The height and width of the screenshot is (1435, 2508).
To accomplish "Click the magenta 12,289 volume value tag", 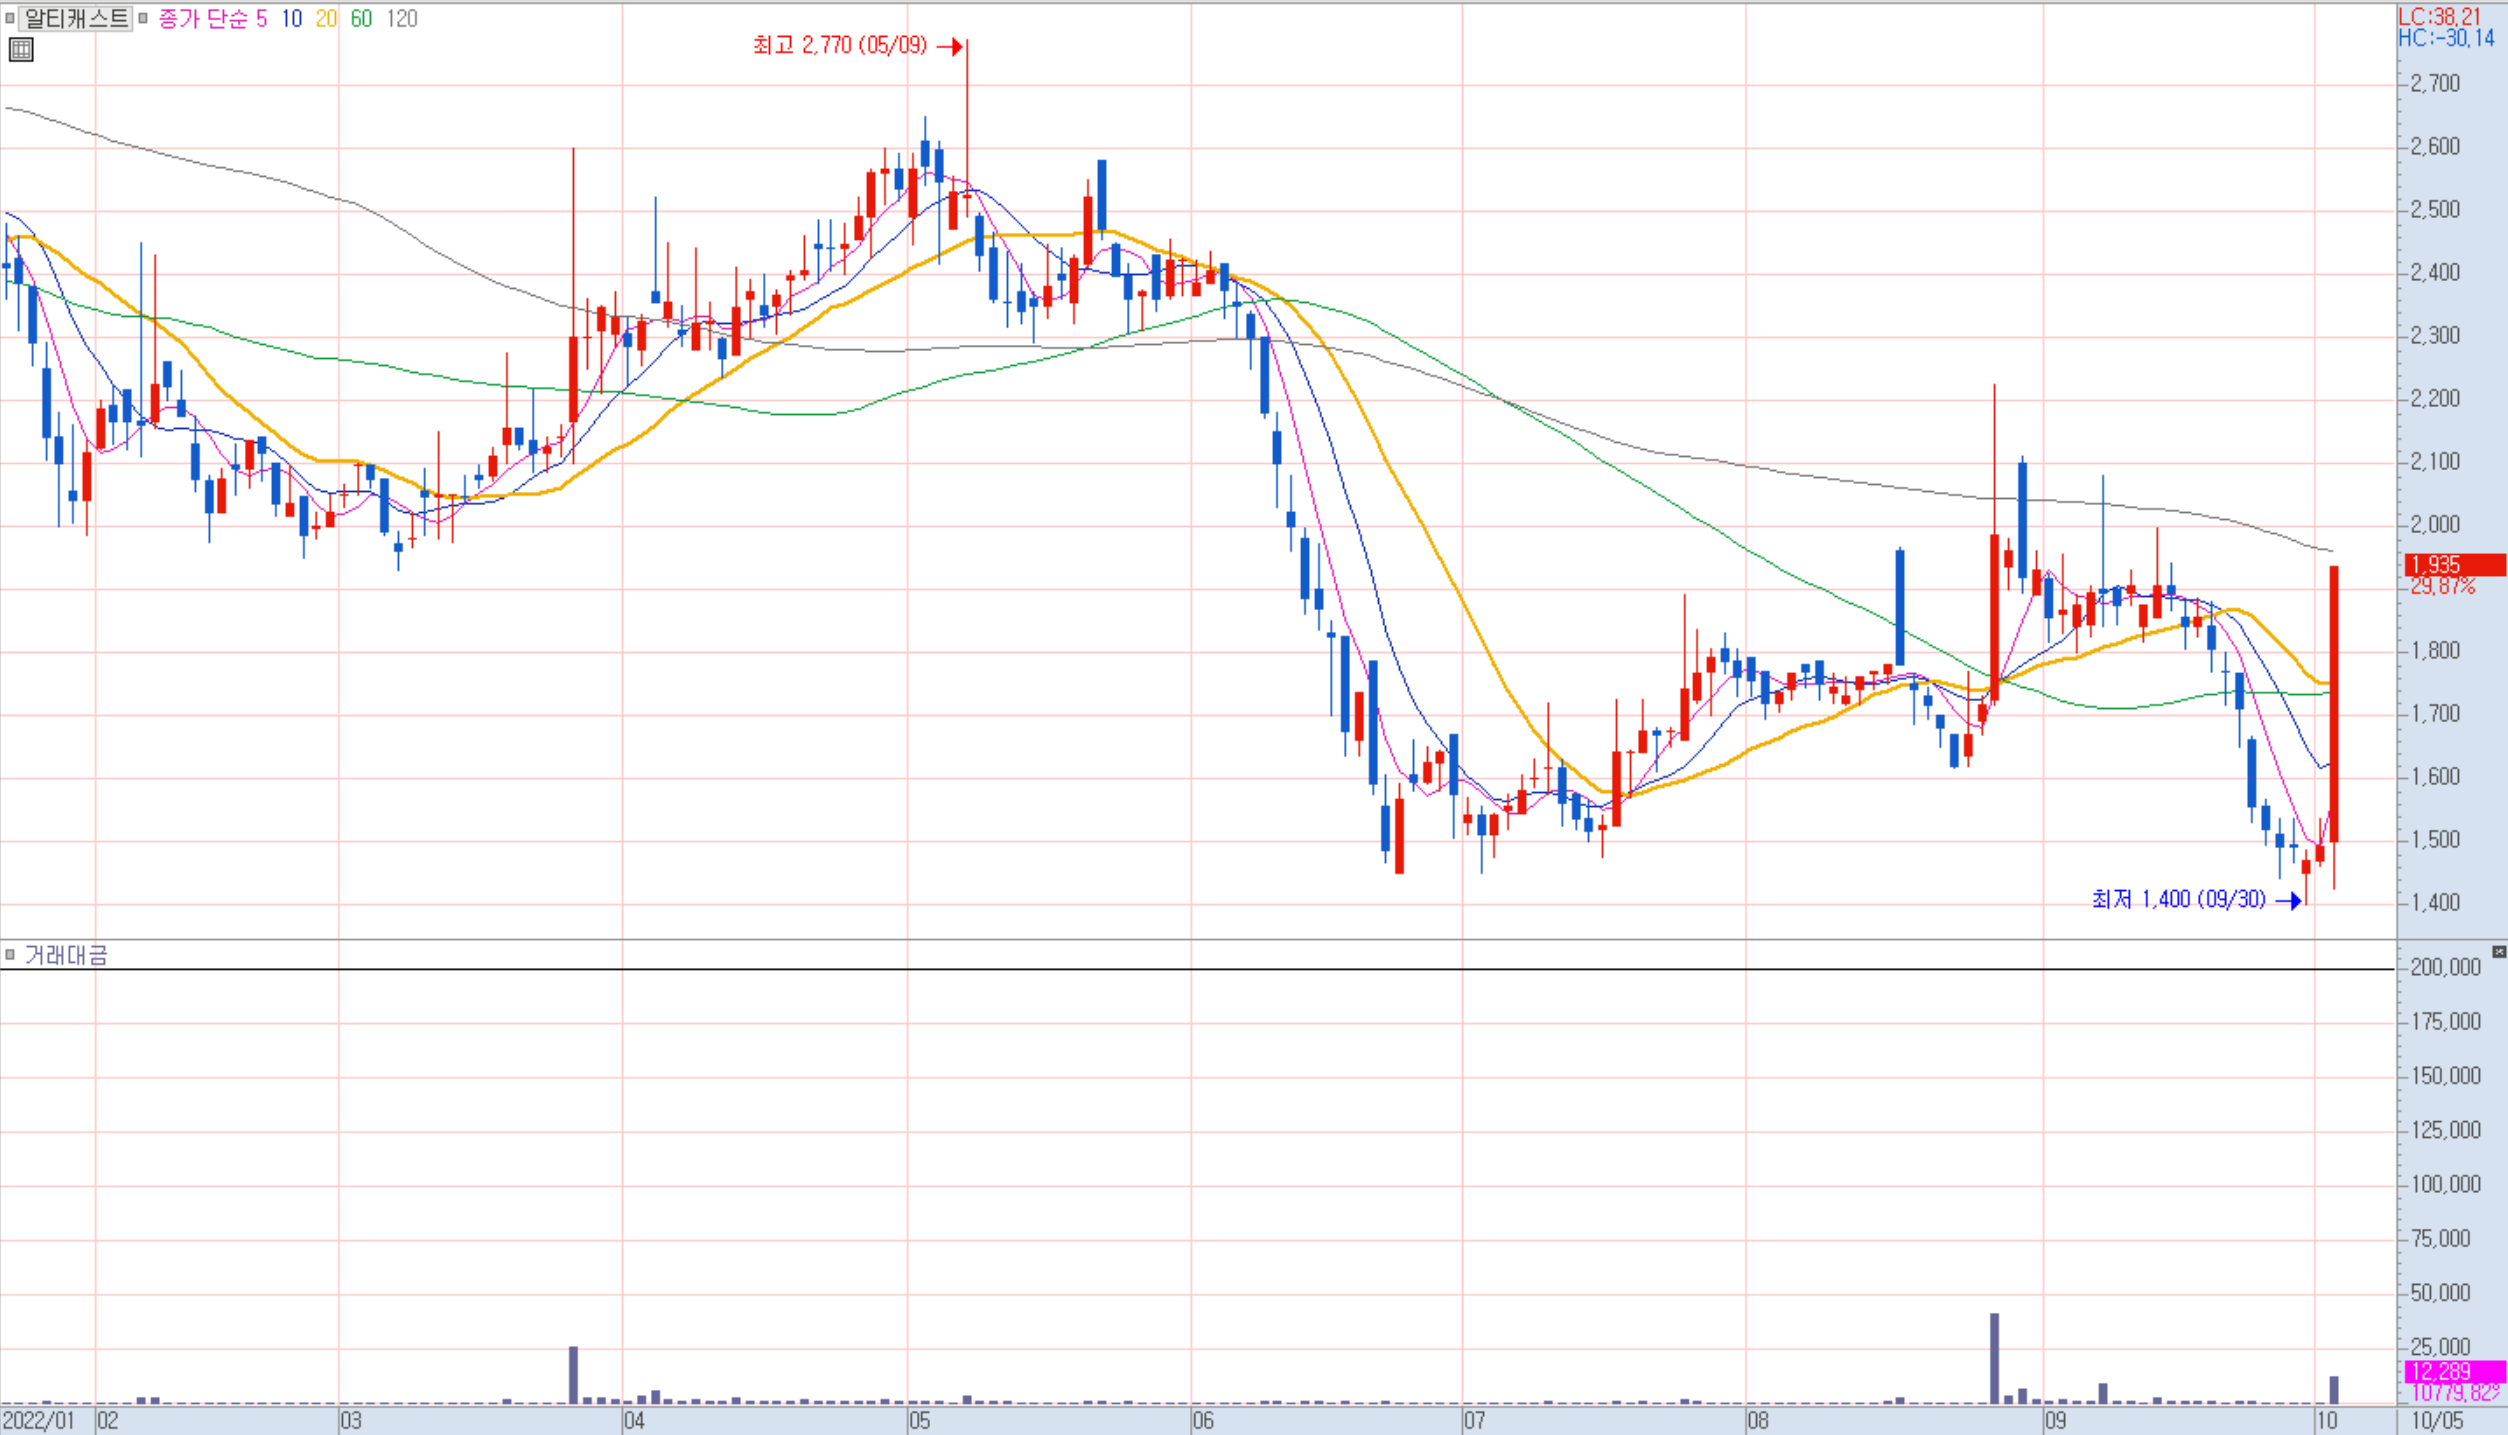I will pyautogui.click(x=2454, y=1370).
